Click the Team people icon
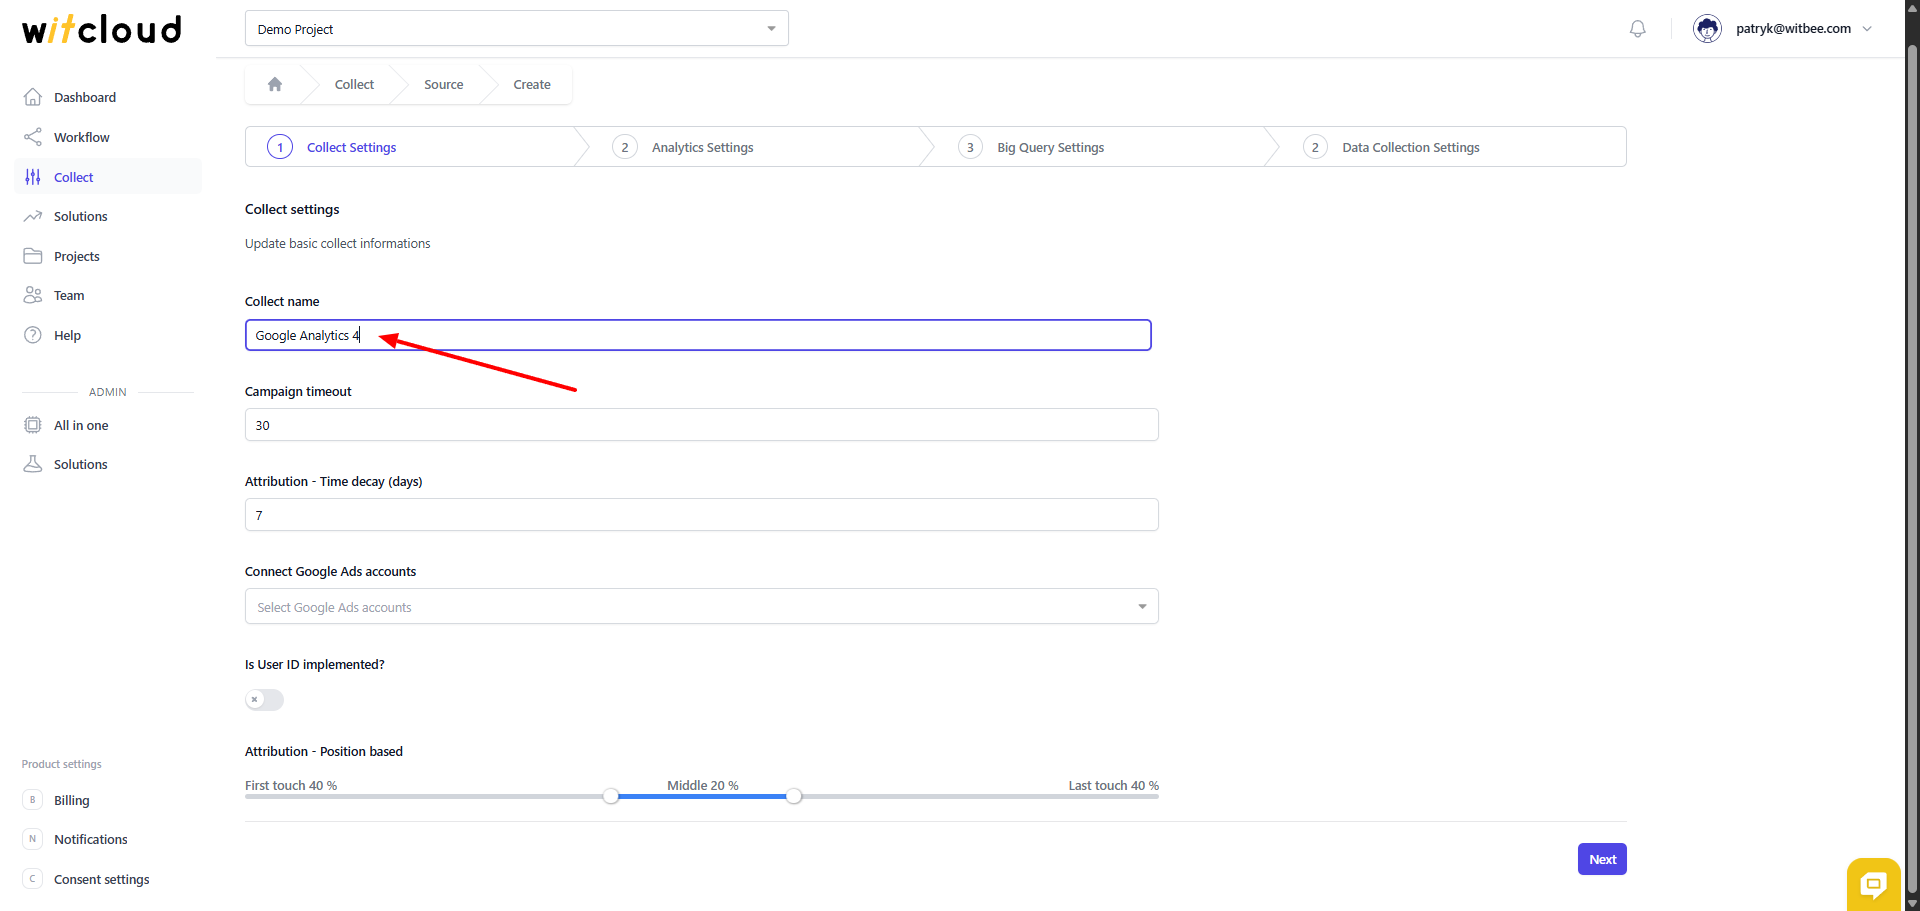This screenshot has width=1920, height=911. coord(33,295)
